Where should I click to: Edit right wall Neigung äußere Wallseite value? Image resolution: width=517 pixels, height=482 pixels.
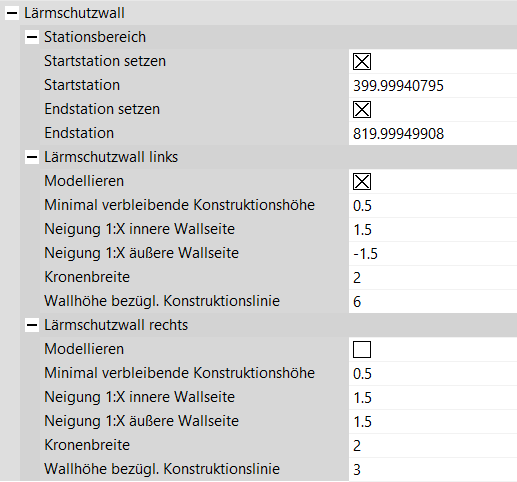(x=433, y=422)
